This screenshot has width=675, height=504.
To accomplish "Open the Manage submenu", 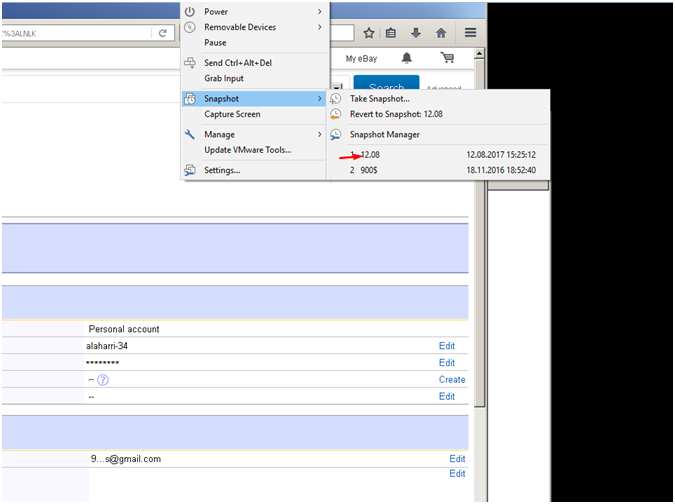I will tap(255, 134).
